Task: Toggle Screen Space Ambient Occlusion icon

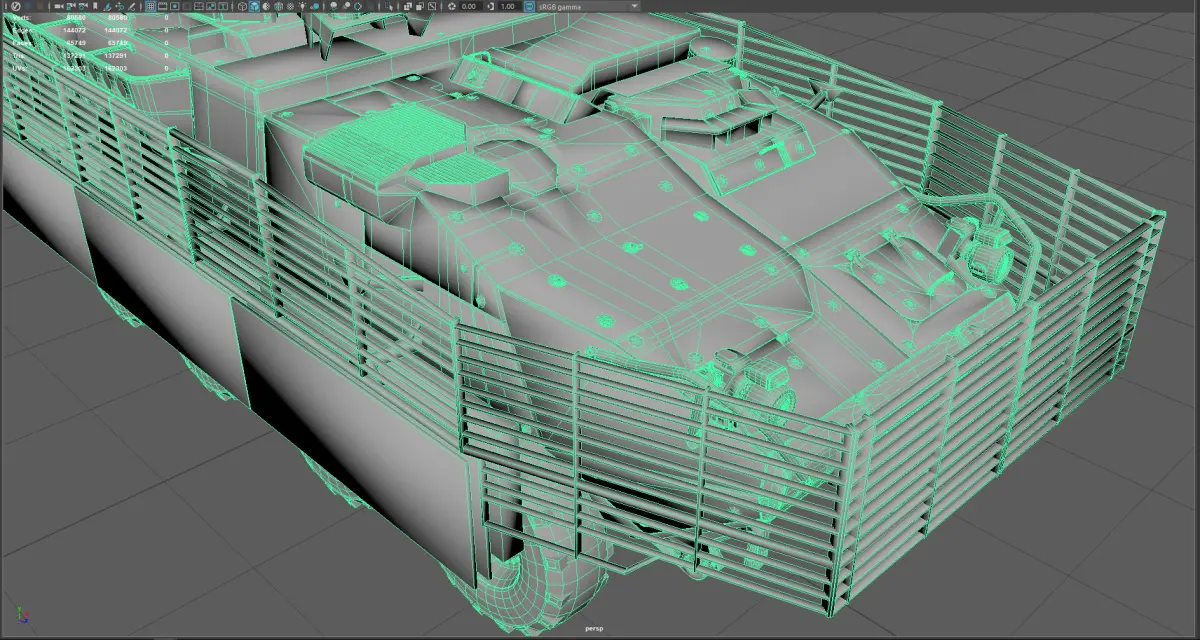Action: click(333, 6)
